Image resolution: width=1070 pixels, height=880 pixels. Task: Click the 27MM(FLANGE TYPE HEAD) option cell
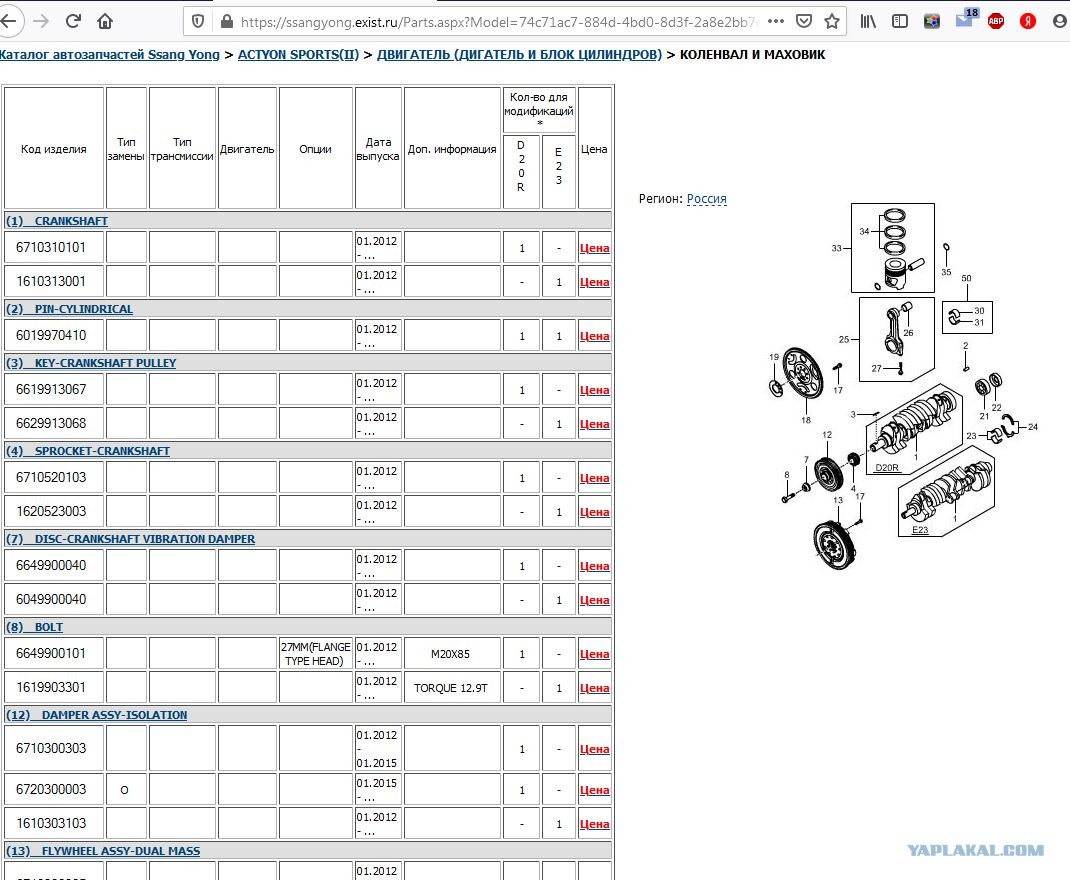[x=315, y=654]
